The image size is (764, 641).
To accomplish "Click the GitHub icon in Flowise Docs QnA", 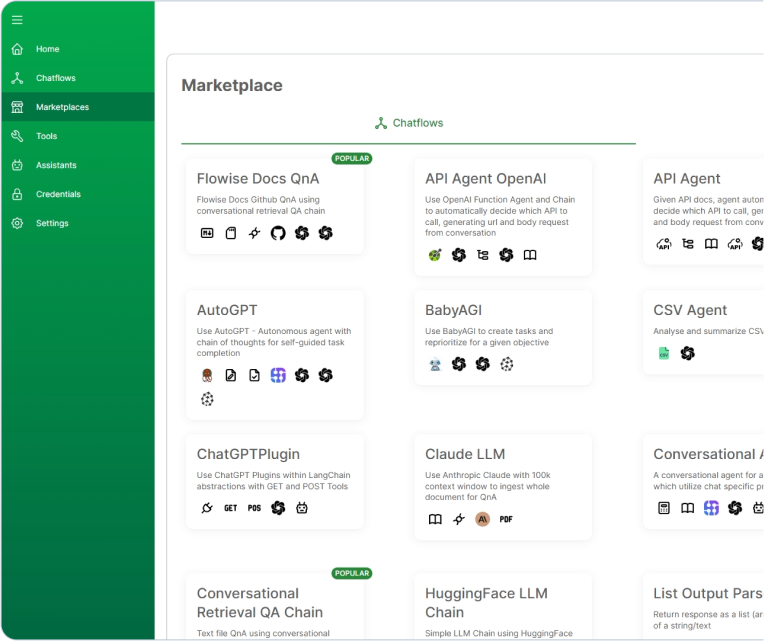I will click(x=278, y=233).
